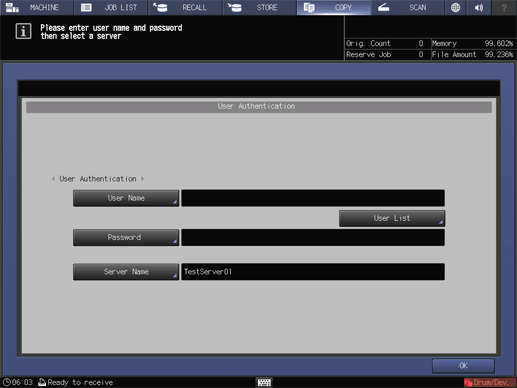The image size is (517, 388).
Task: Click the clock icon showing 06:03
Action: point(6,382)
